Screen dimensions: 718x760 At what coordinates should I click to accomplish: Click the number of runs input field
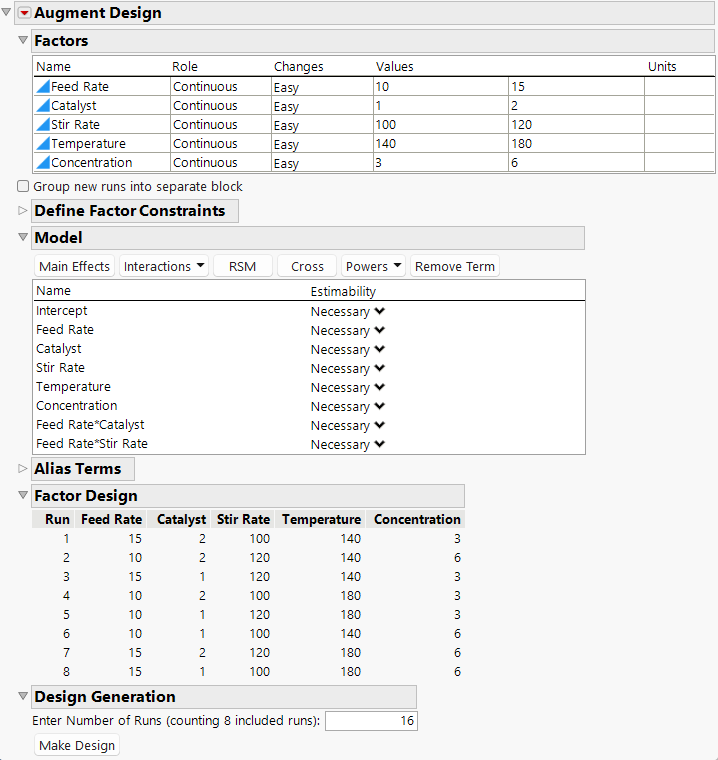[x=371, y=721]
